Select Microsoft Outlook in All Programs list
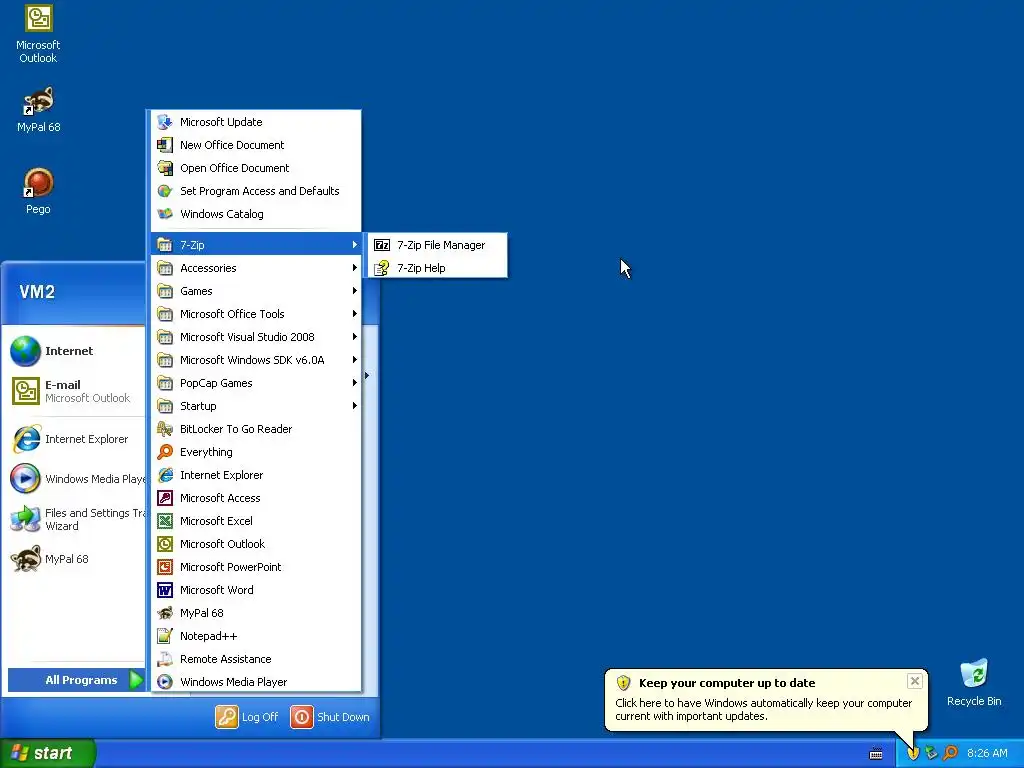The width and height of the screenshot is (1024, 768). click(x=256, y=544)
